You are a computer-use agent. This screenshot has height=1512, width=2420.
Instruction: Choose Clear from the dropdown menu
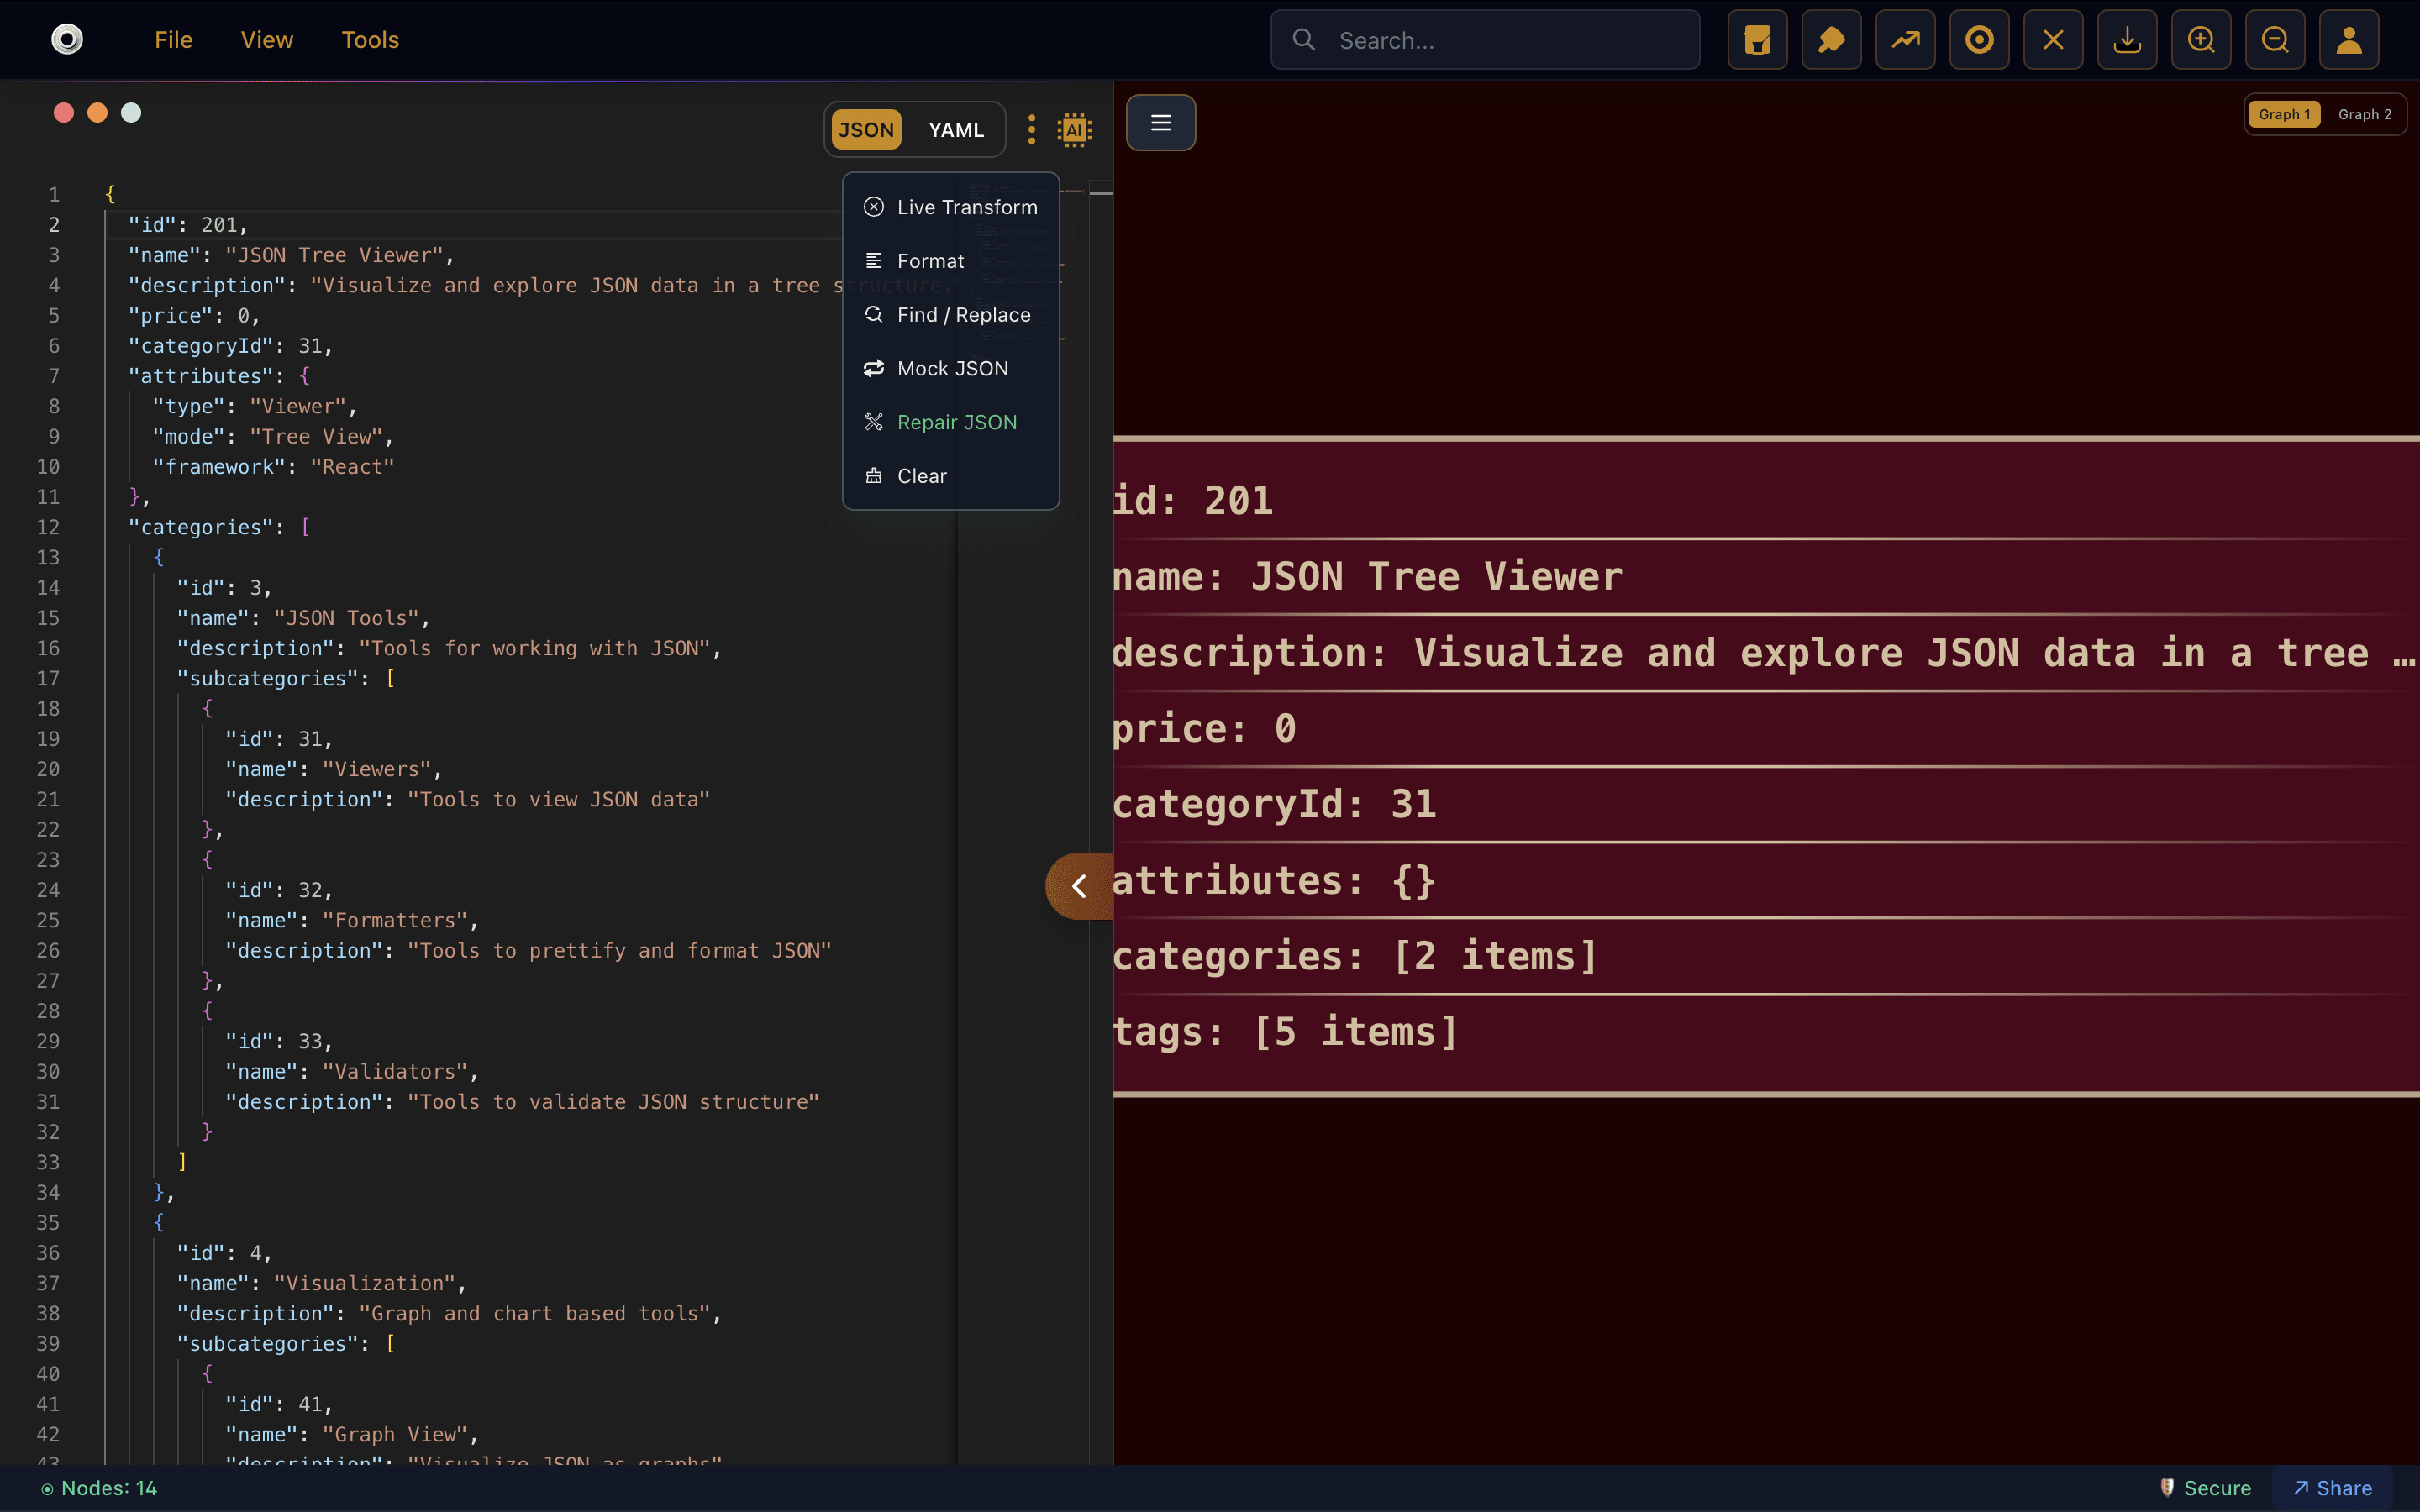[951, 476]
